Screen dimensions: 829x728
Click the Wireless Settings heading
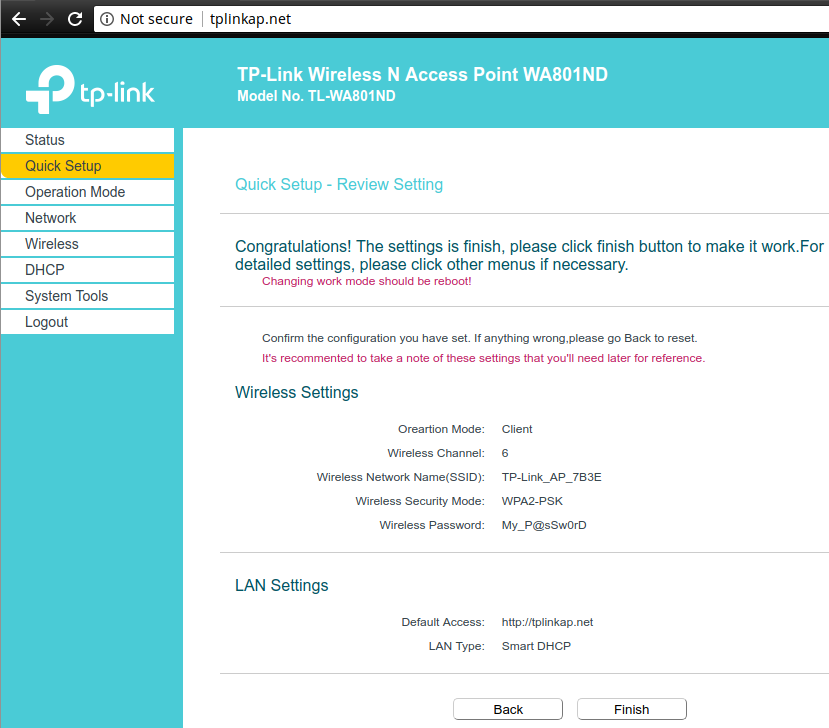(x=297, y=392)
